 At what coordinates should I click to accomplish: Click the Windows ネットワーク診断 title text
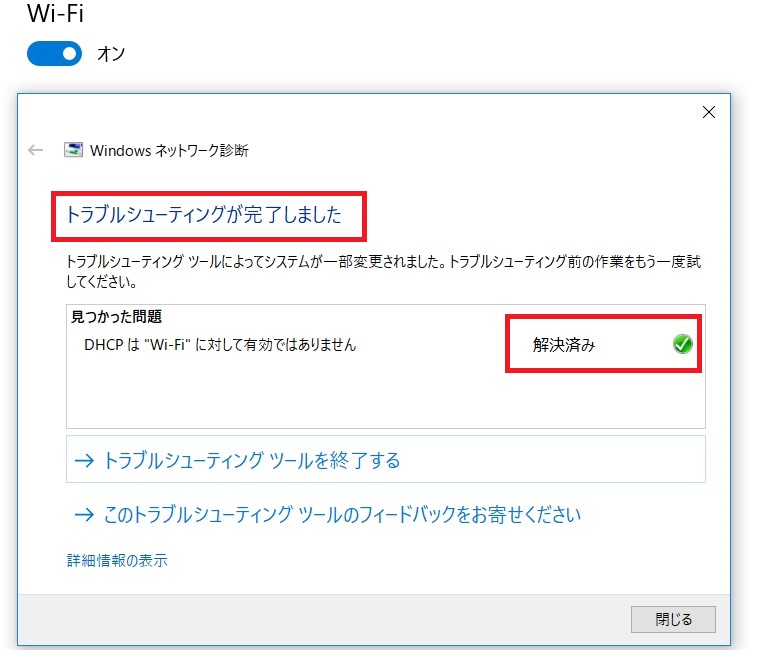tap(169, 150)
